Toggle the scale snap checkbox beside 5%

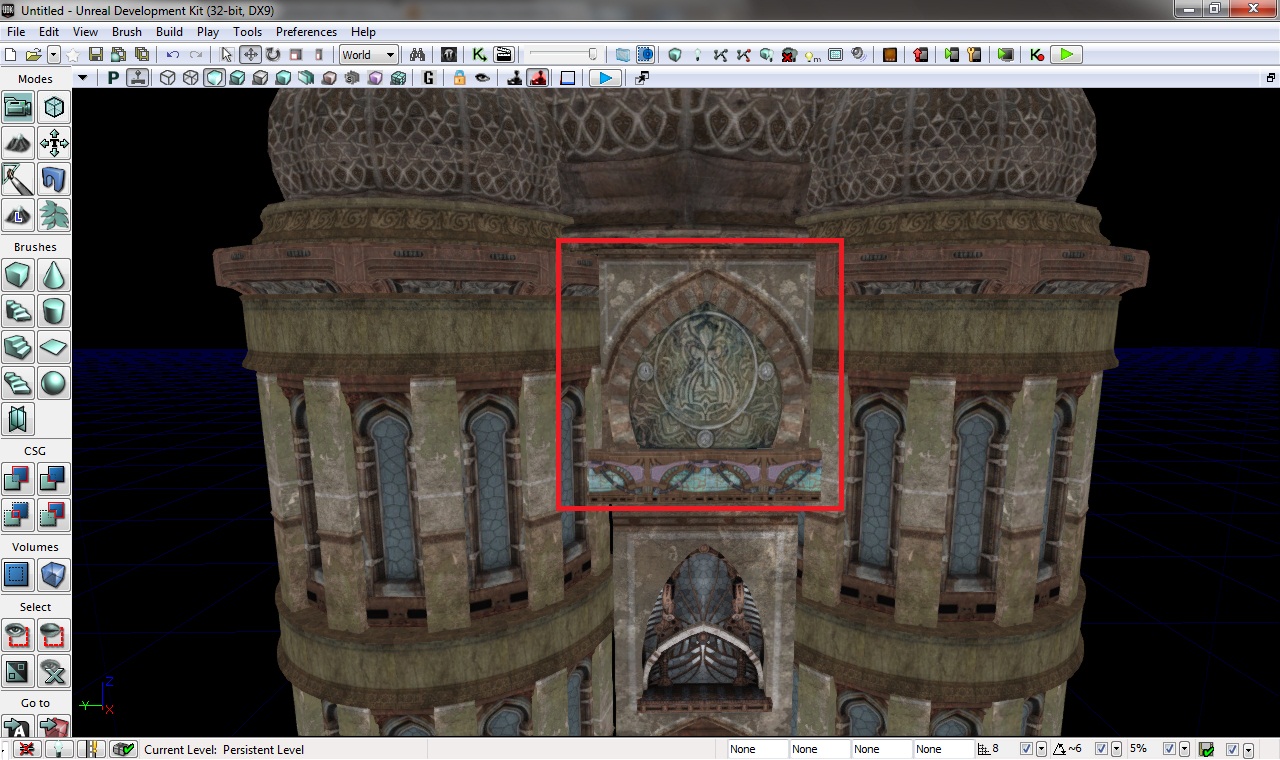[1169, 749]
